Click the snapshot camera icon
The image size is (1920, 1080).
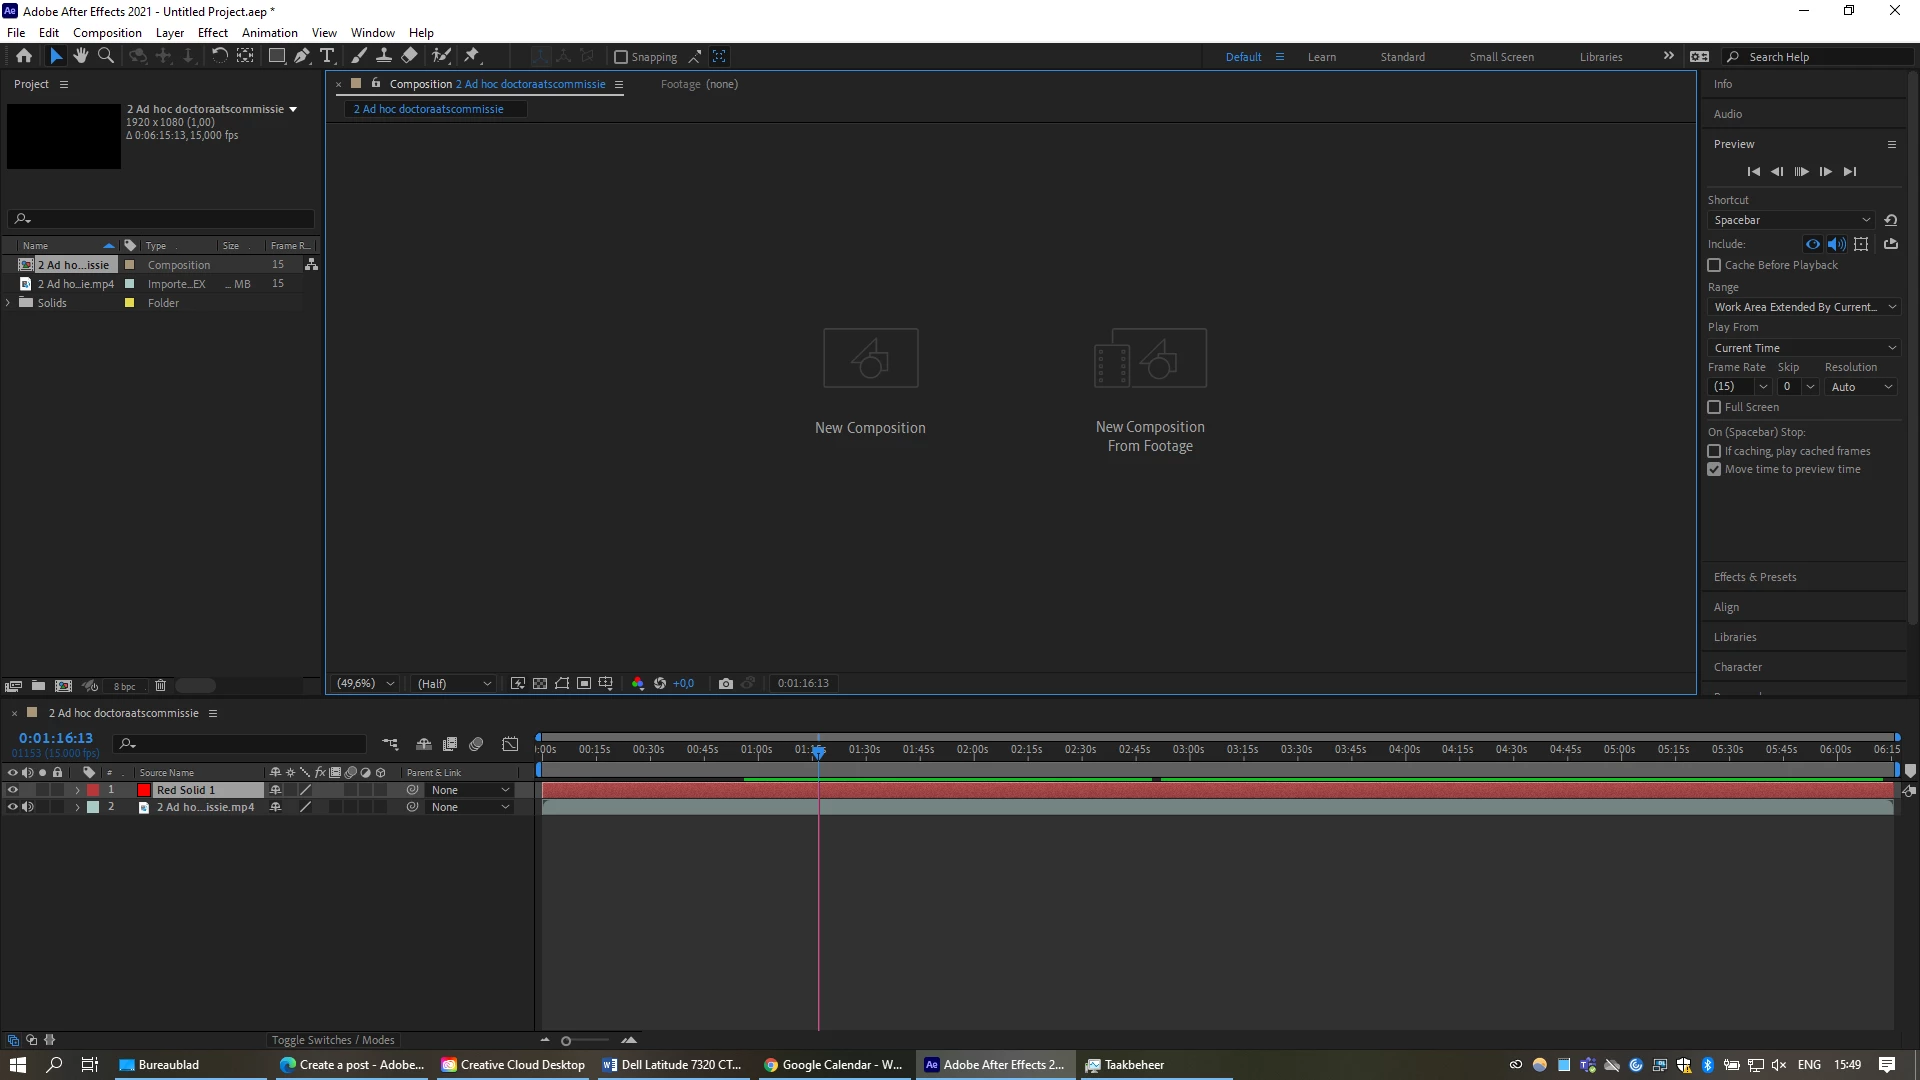tap(726, 684)
